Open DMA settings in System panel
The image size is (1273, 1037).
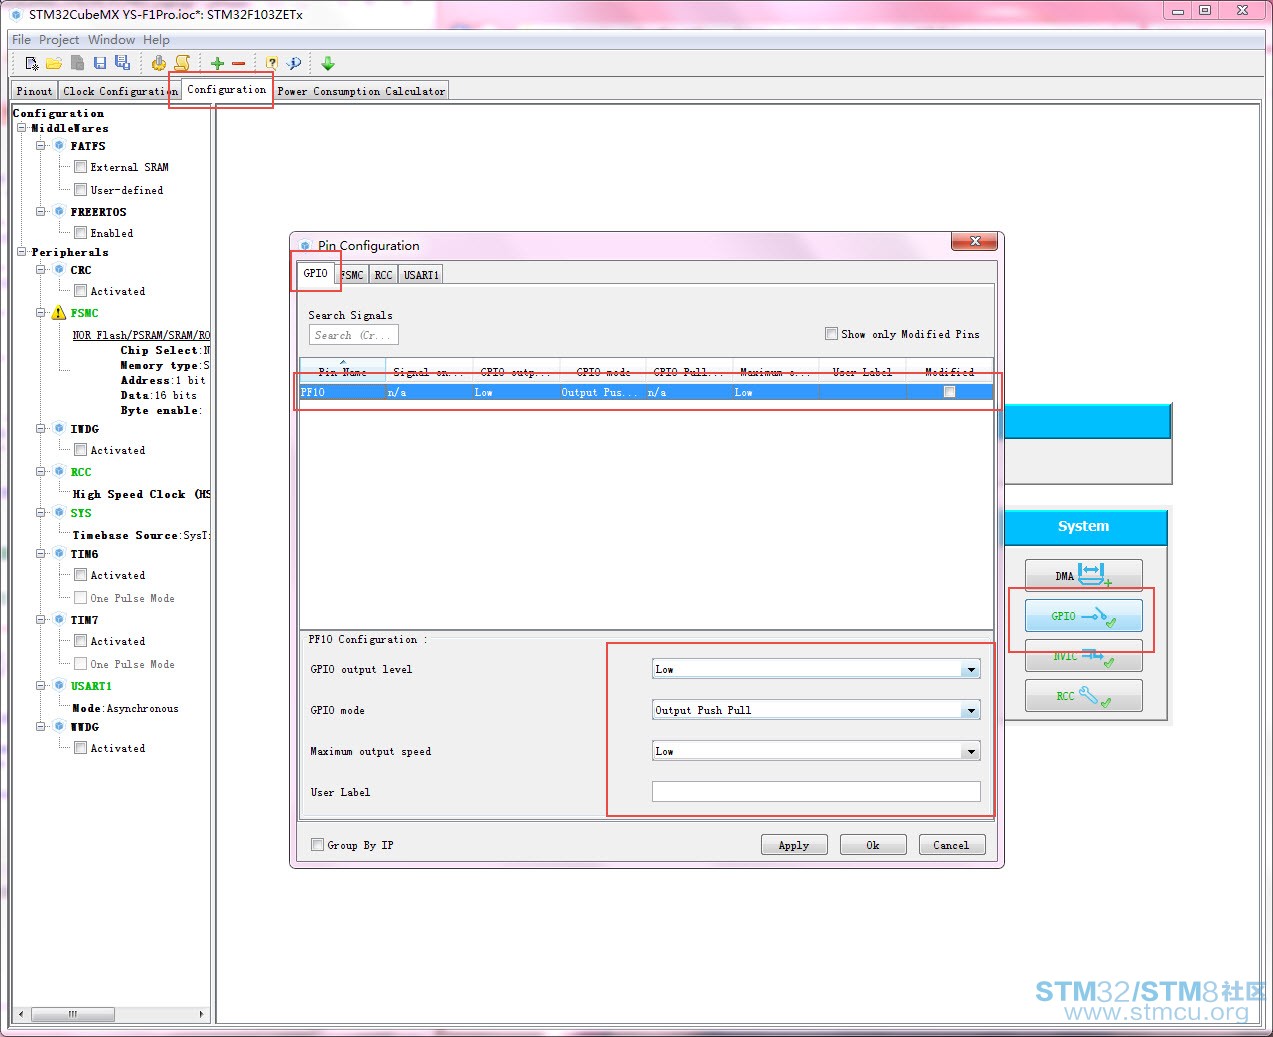tap(1083, 575)
